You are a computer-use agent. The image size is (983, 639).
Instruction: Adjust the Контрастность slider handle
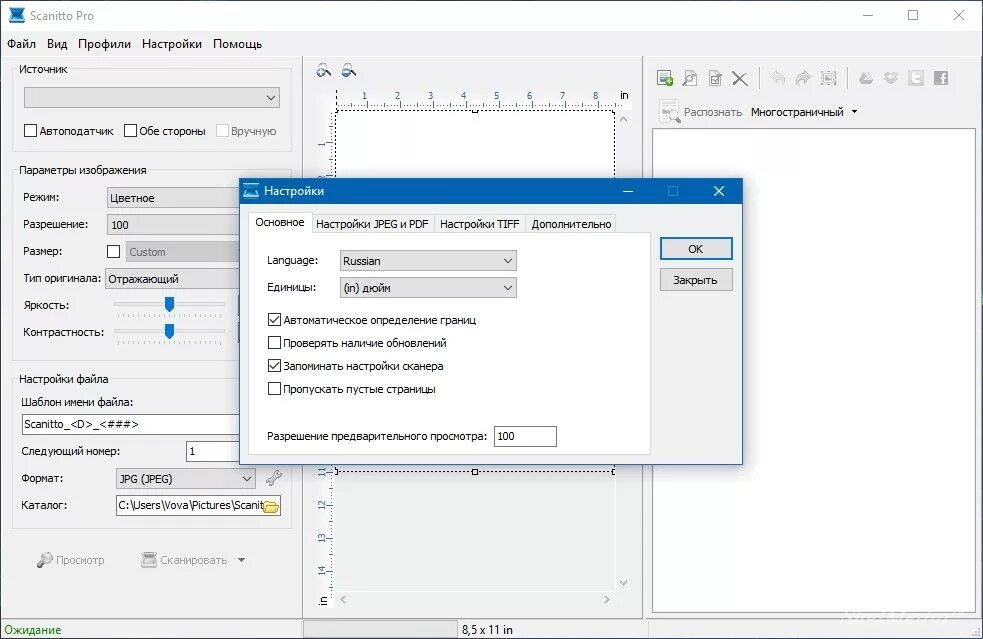169,331
